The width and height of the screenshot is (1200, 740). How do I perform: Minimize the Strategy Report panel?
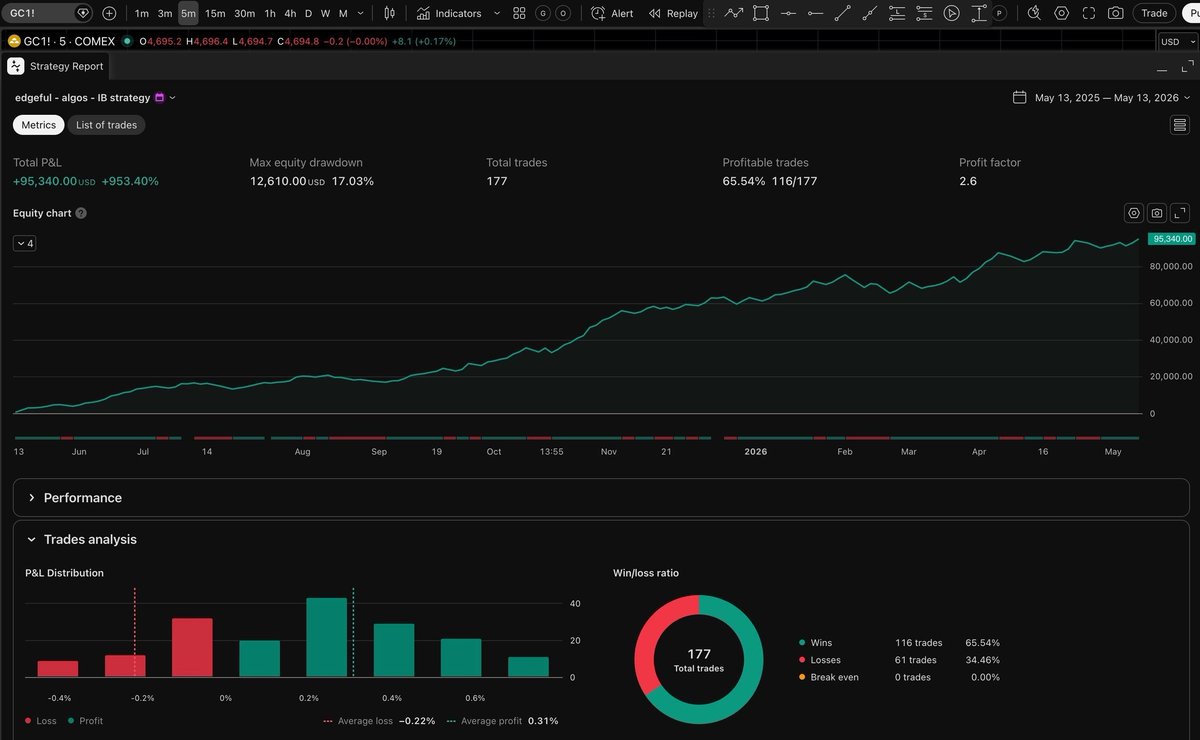click(x=1161, y=68)
